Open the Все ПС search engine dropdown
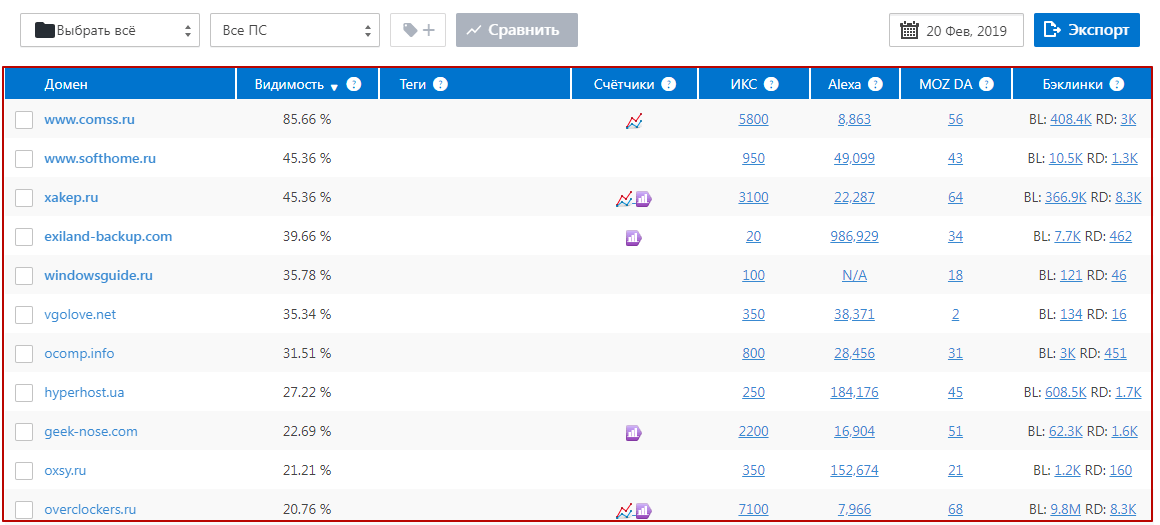The image size is (1160, 525). pyautogui.click(x=294, y=30)
